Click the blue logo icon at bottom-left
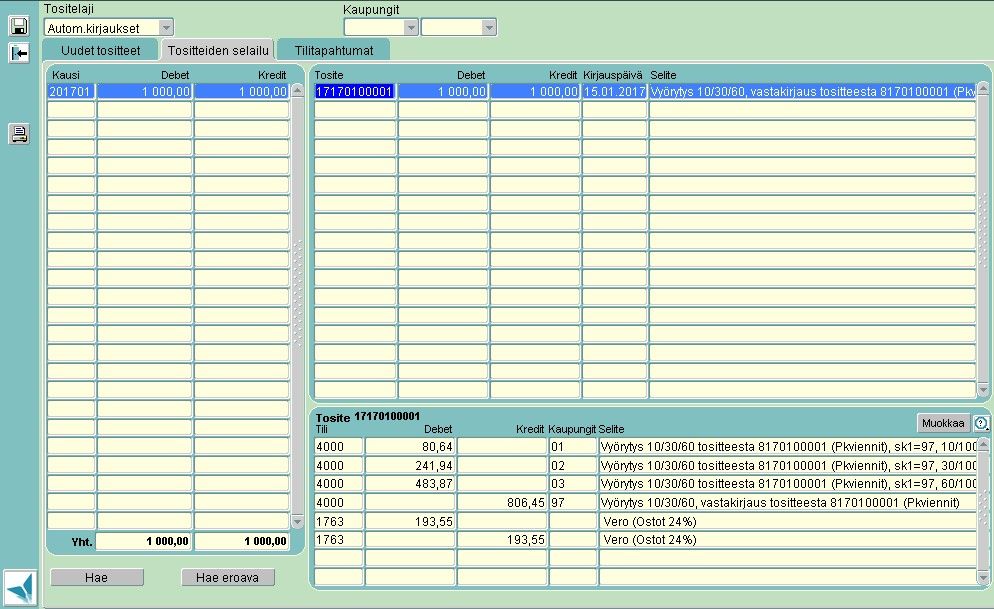The image size is (994, 609). coord(20,587)
